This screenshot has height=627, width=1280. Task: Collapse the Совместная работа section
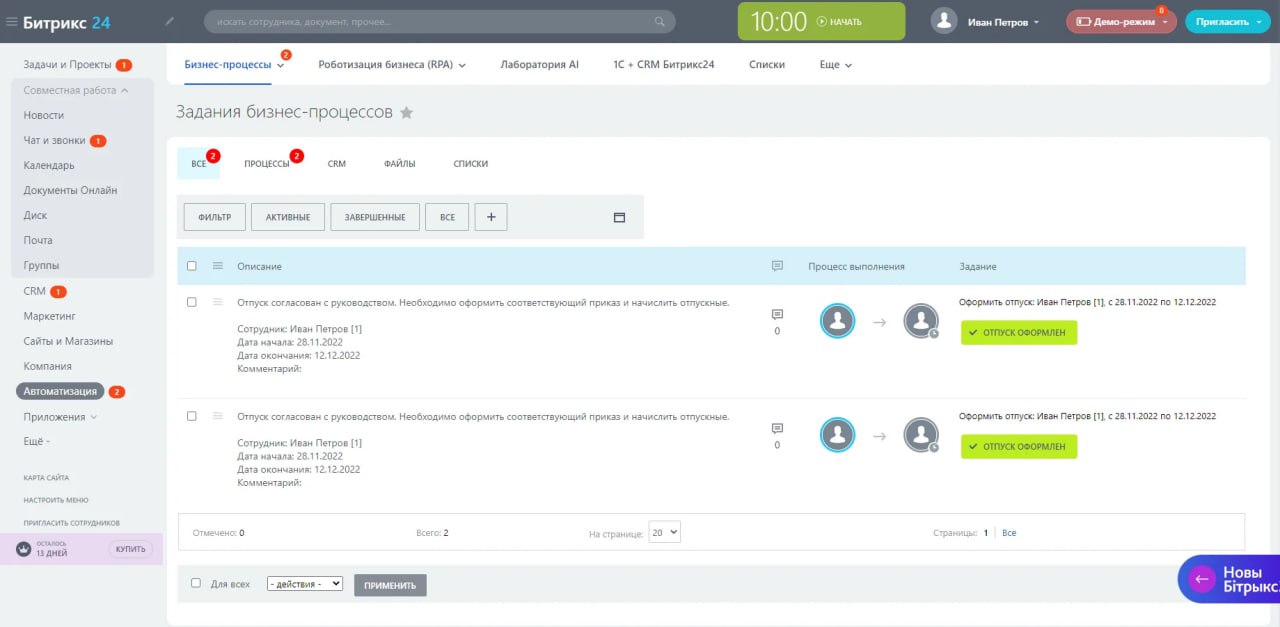tap(77, 90)
